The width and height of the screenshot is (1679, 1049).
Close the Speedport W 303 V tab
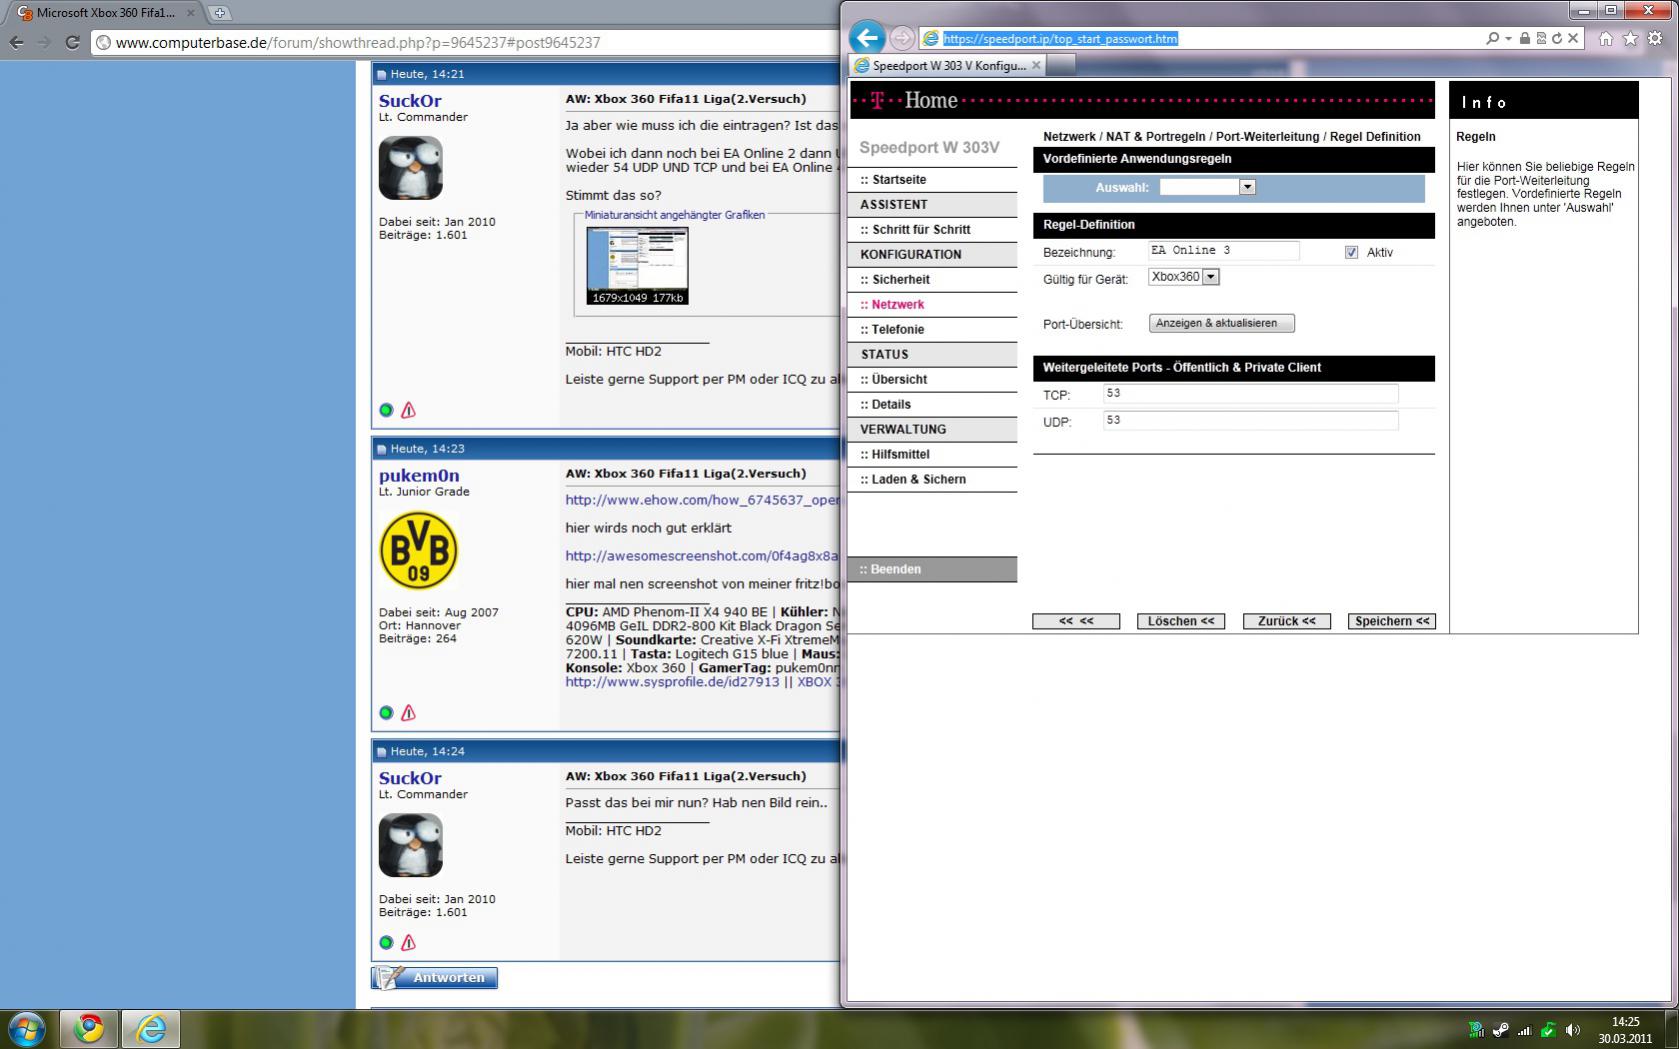[1036, 65]
